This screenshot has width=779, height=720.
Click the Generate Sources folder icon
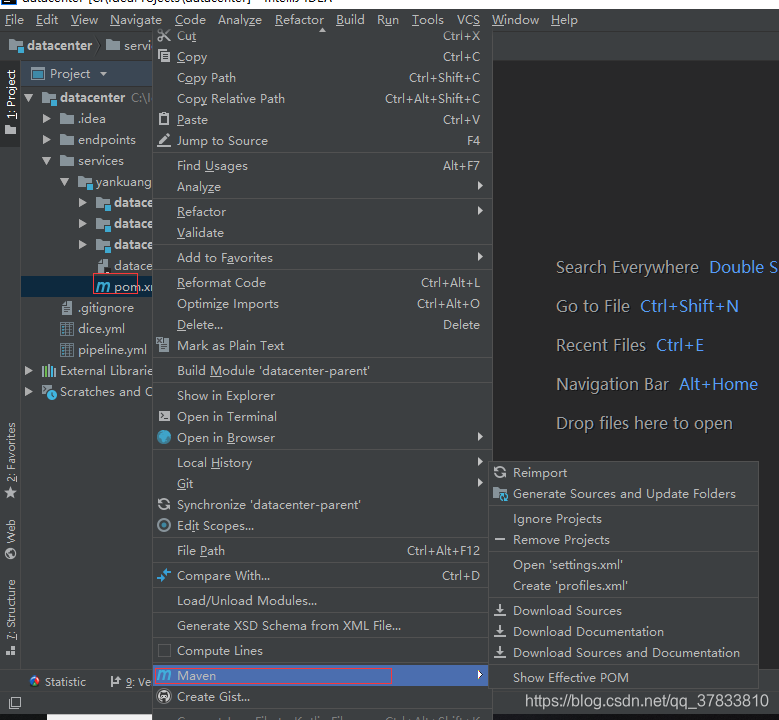click(500, 493)
